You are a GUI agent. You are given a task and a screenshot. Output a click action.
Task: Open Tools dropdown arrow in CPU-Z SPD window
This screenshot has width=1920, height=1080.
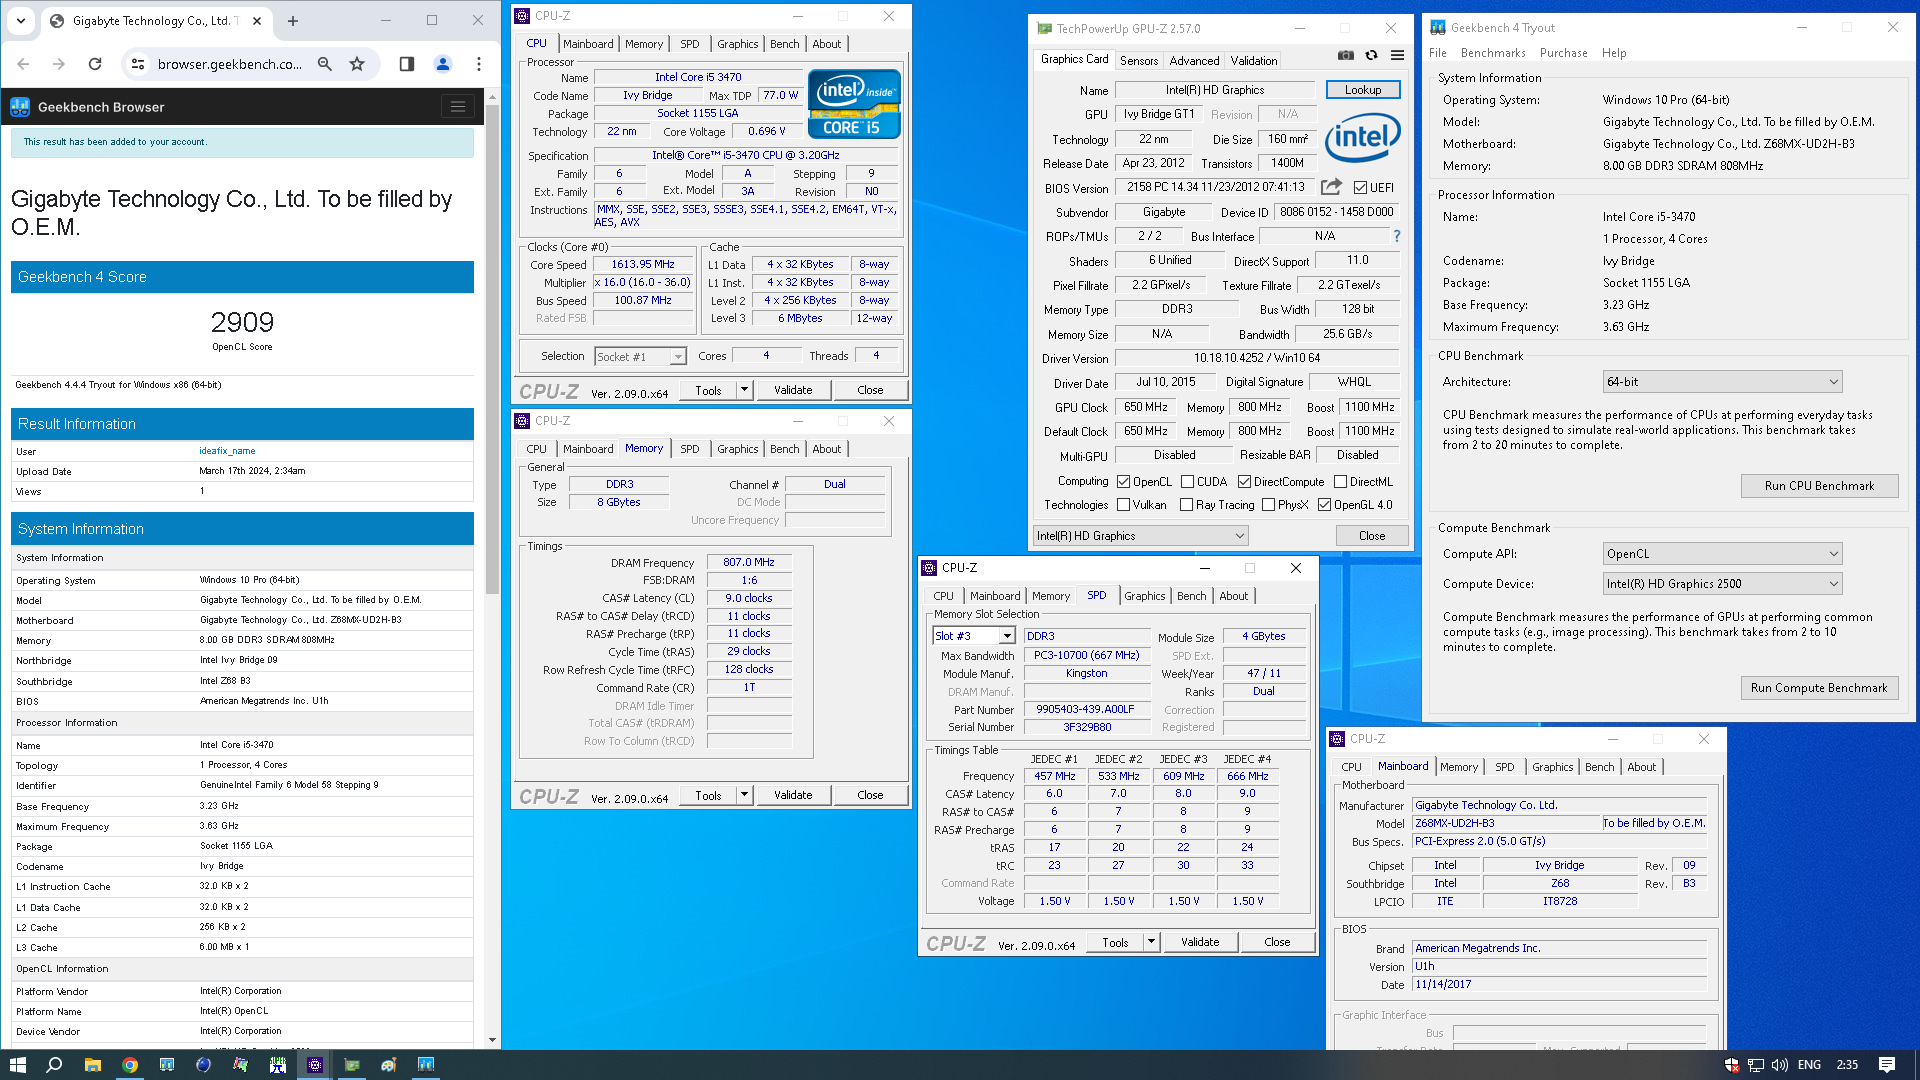pos(1151,942)
